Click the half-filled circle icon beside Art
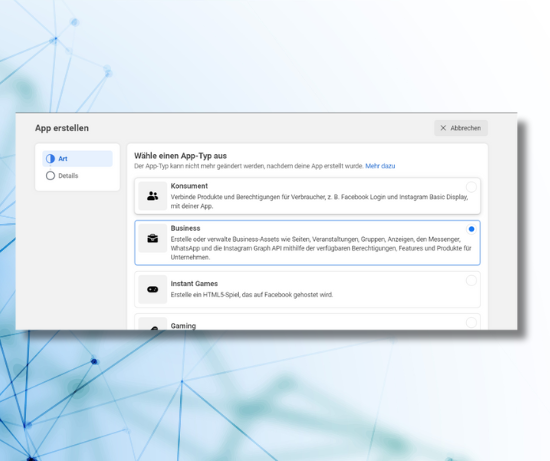 pyautogui.click(x=51, y=159)
